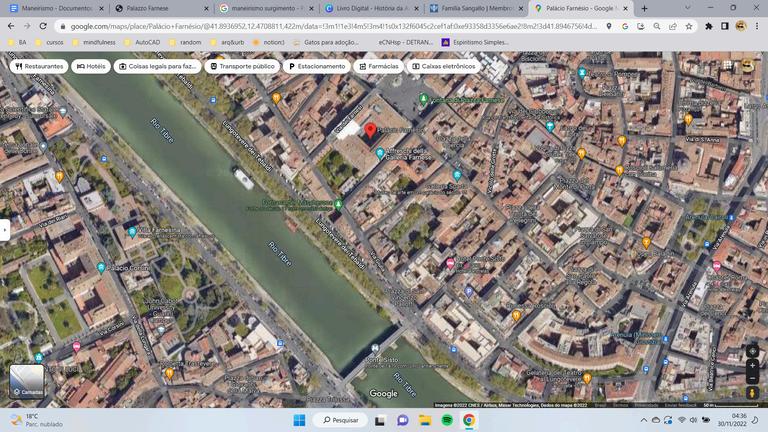Click the Affreschi della Galleria Farnese marker
768x432 pixels.
(380, 154)
